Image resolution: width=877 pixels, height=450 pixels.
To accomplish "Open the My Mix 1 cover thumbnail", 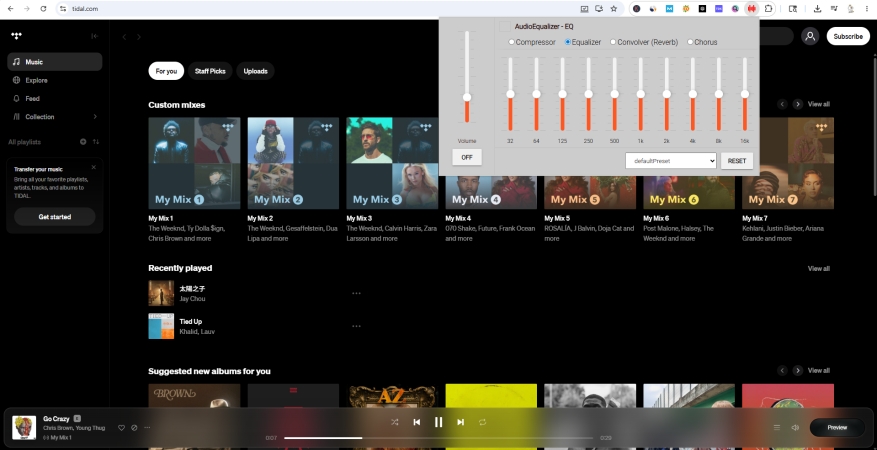I will point(194,163).
